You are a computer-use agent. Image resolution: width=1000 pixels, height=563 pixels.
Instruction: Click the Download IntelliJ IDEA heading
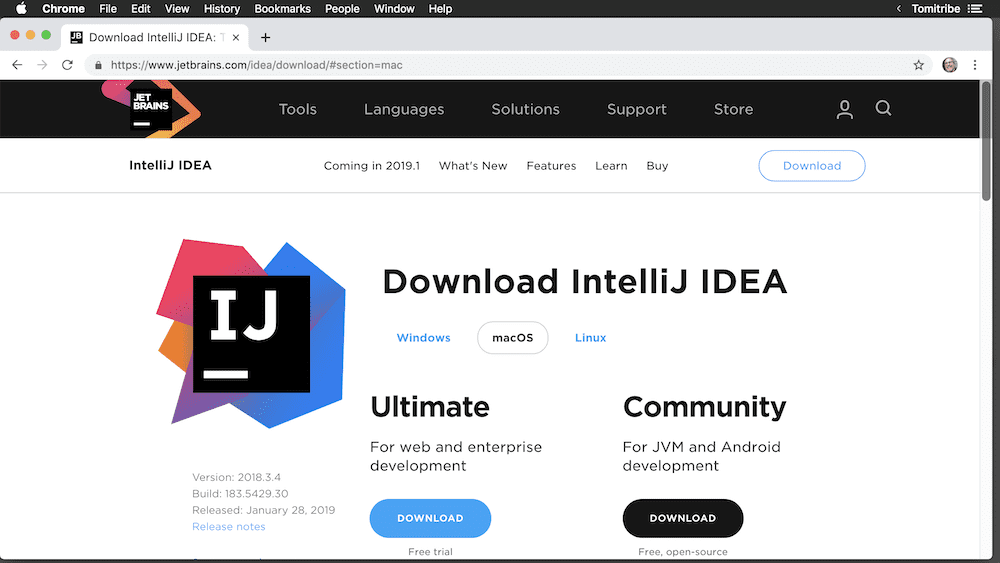585,282
